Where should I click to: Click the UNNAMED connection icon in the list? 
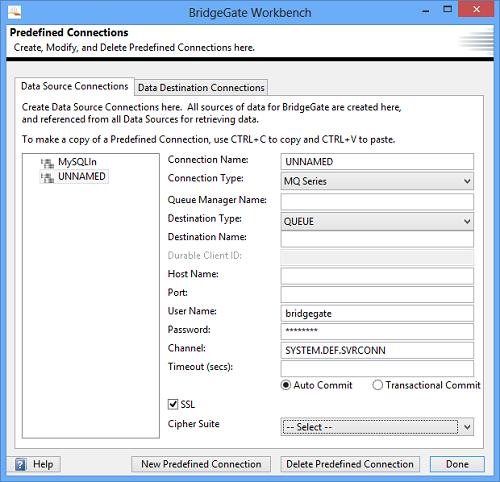pos(47,177)
